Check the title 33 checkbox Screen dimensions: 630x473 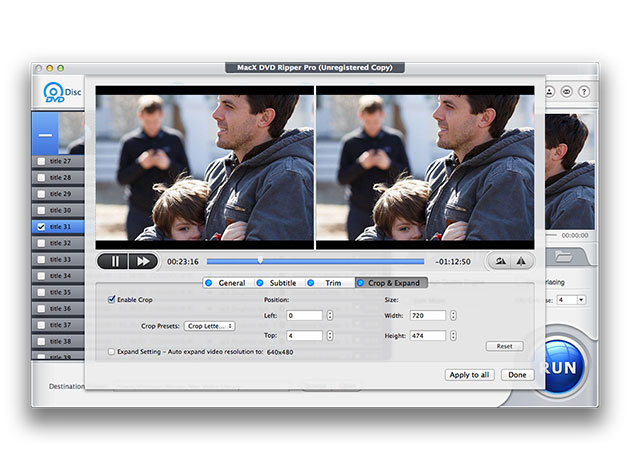click(x=41, y=260)
